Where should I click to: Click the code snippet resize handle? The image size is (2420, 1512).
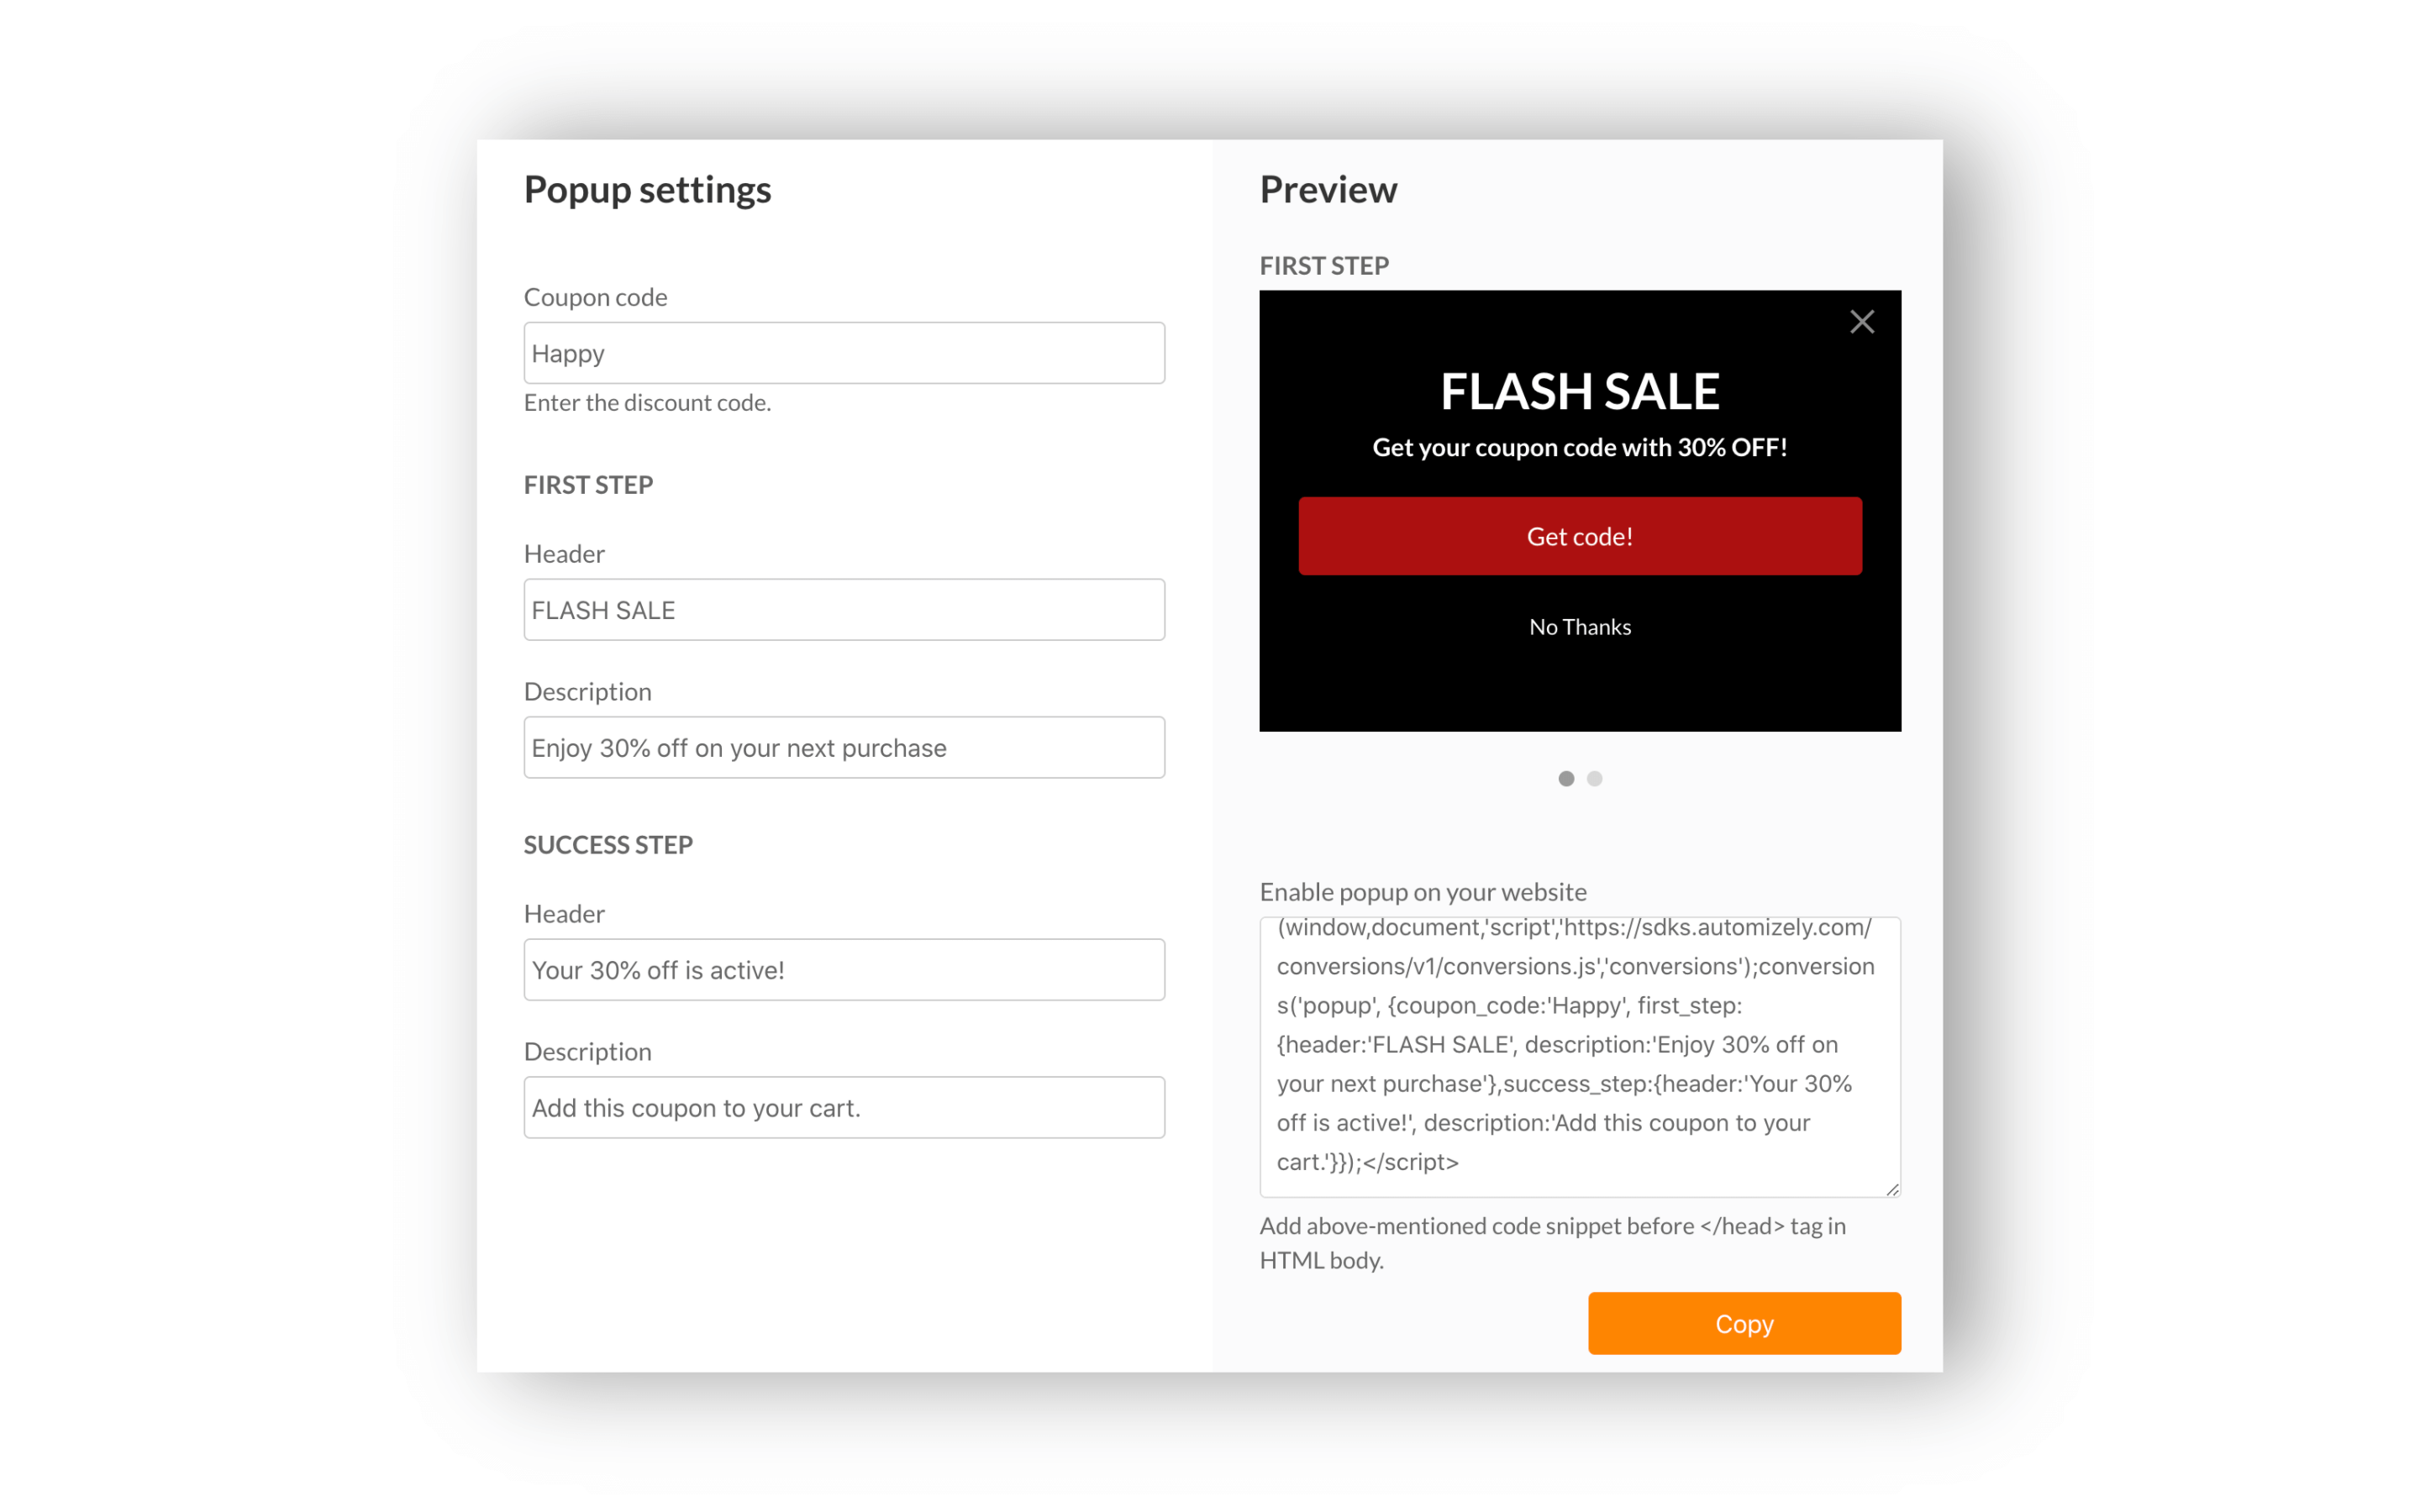(x=1892, y=1188)
